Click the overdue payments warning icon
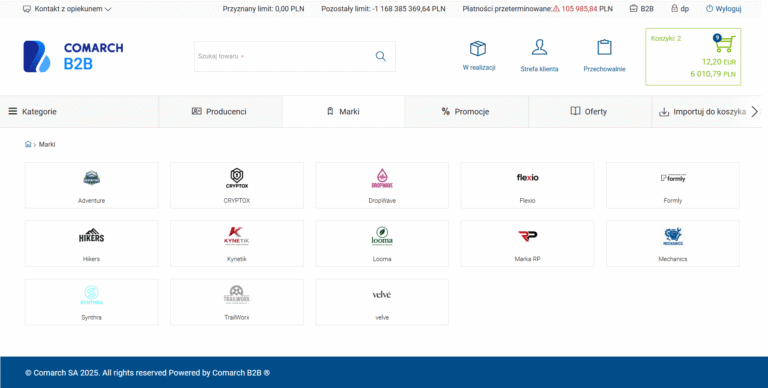The width and height of the screenshot is (768, 388). click(556, 9)
